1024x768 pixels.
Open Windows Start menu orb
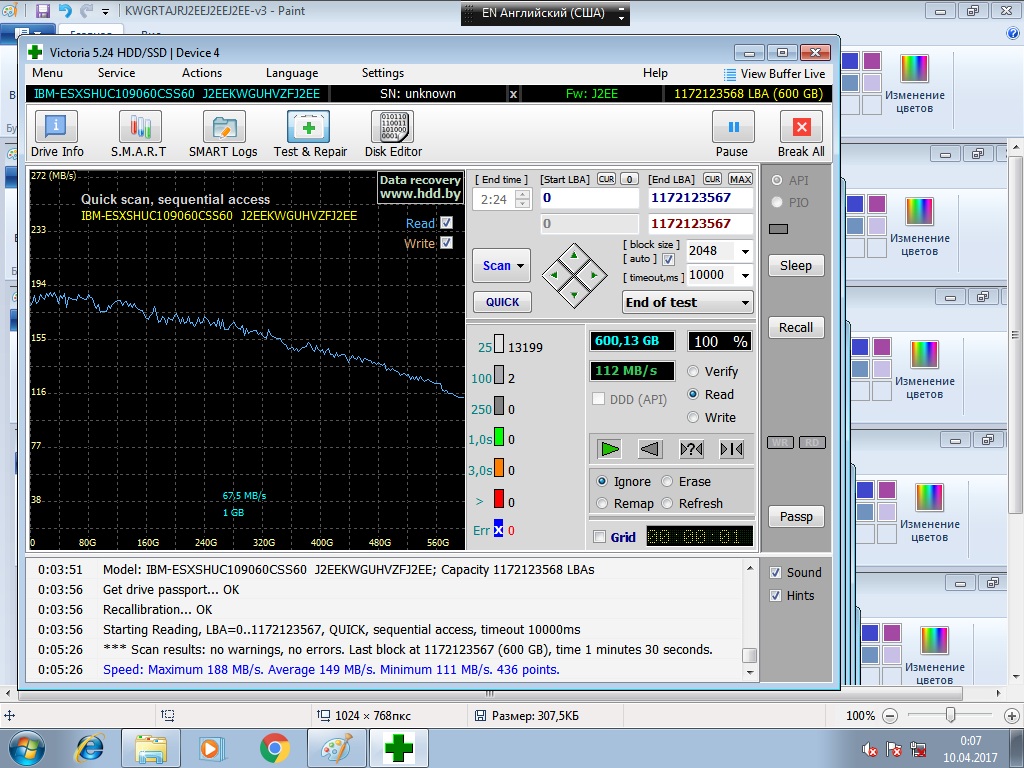(x=25, y=748)
